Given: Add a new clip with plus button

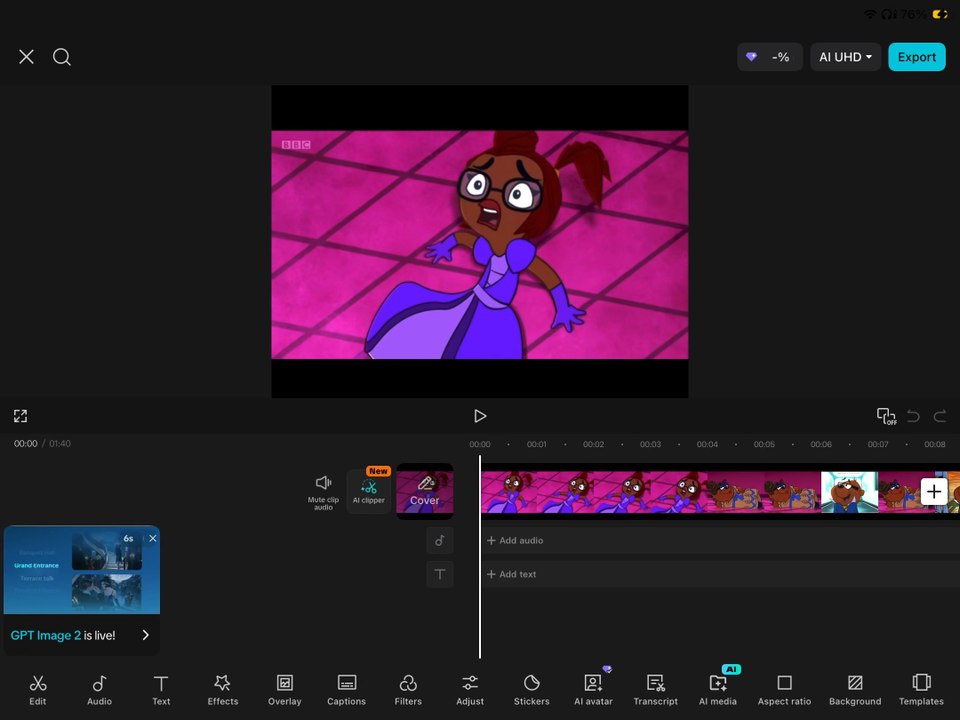Looking at the screenshot, I should coord(934,492).
